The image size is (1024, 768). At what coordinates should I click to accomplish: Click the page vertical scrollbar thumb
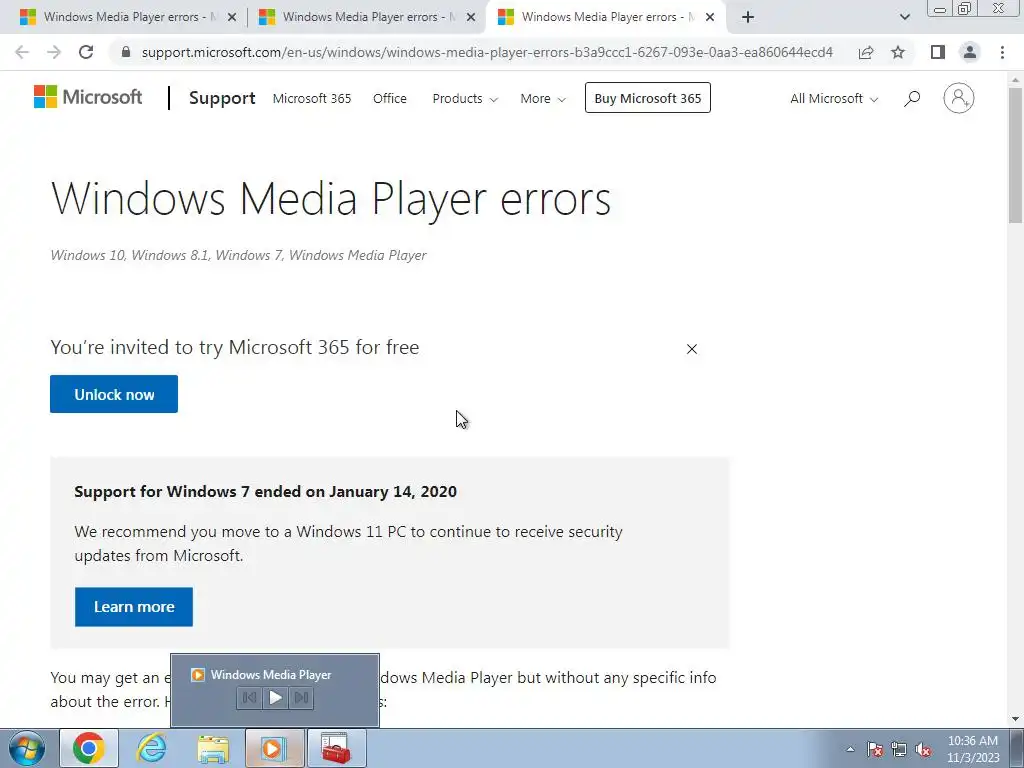[x=1016, y=155]
